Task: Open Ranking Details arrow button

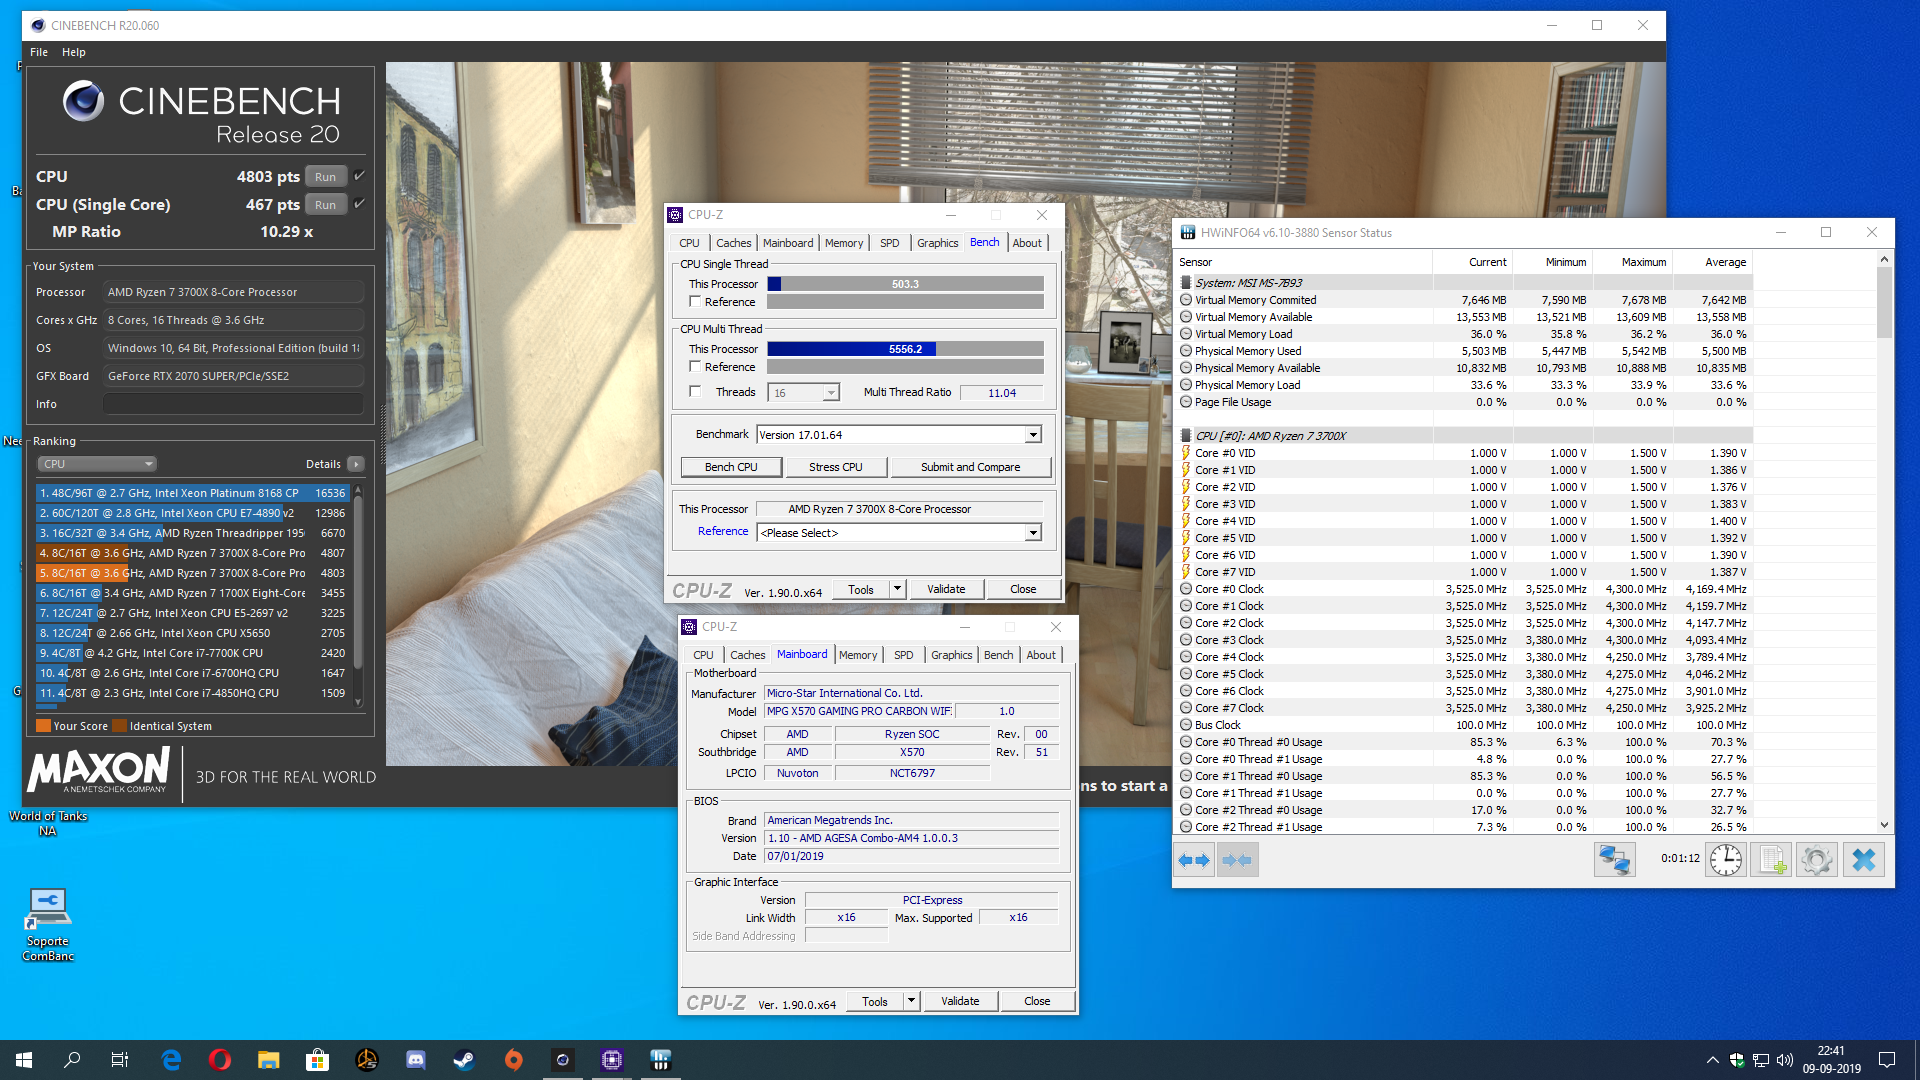Action: point(356,464)
